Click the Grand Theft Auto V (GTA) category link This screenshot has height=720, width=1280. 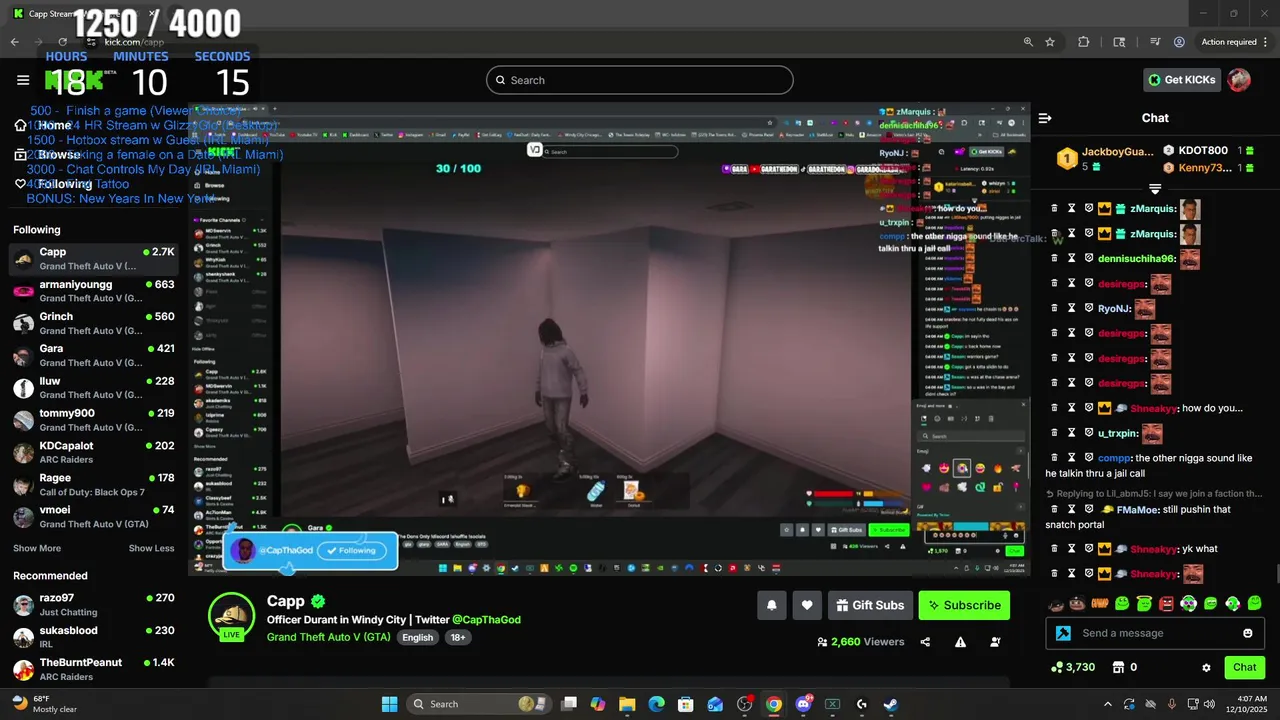pos(329,637)
